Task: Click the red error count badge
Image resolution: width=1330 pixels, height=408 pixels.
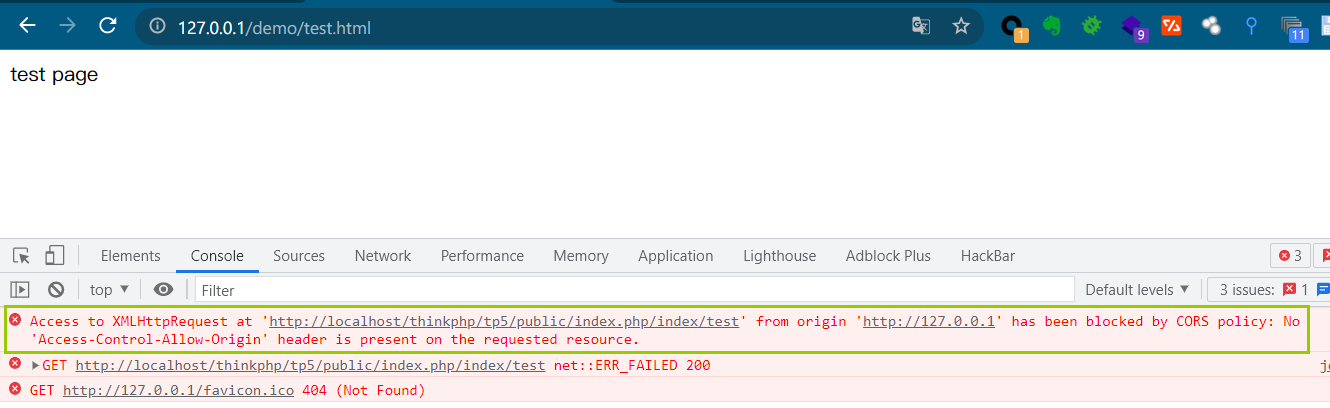Action: click(1290, 256)
